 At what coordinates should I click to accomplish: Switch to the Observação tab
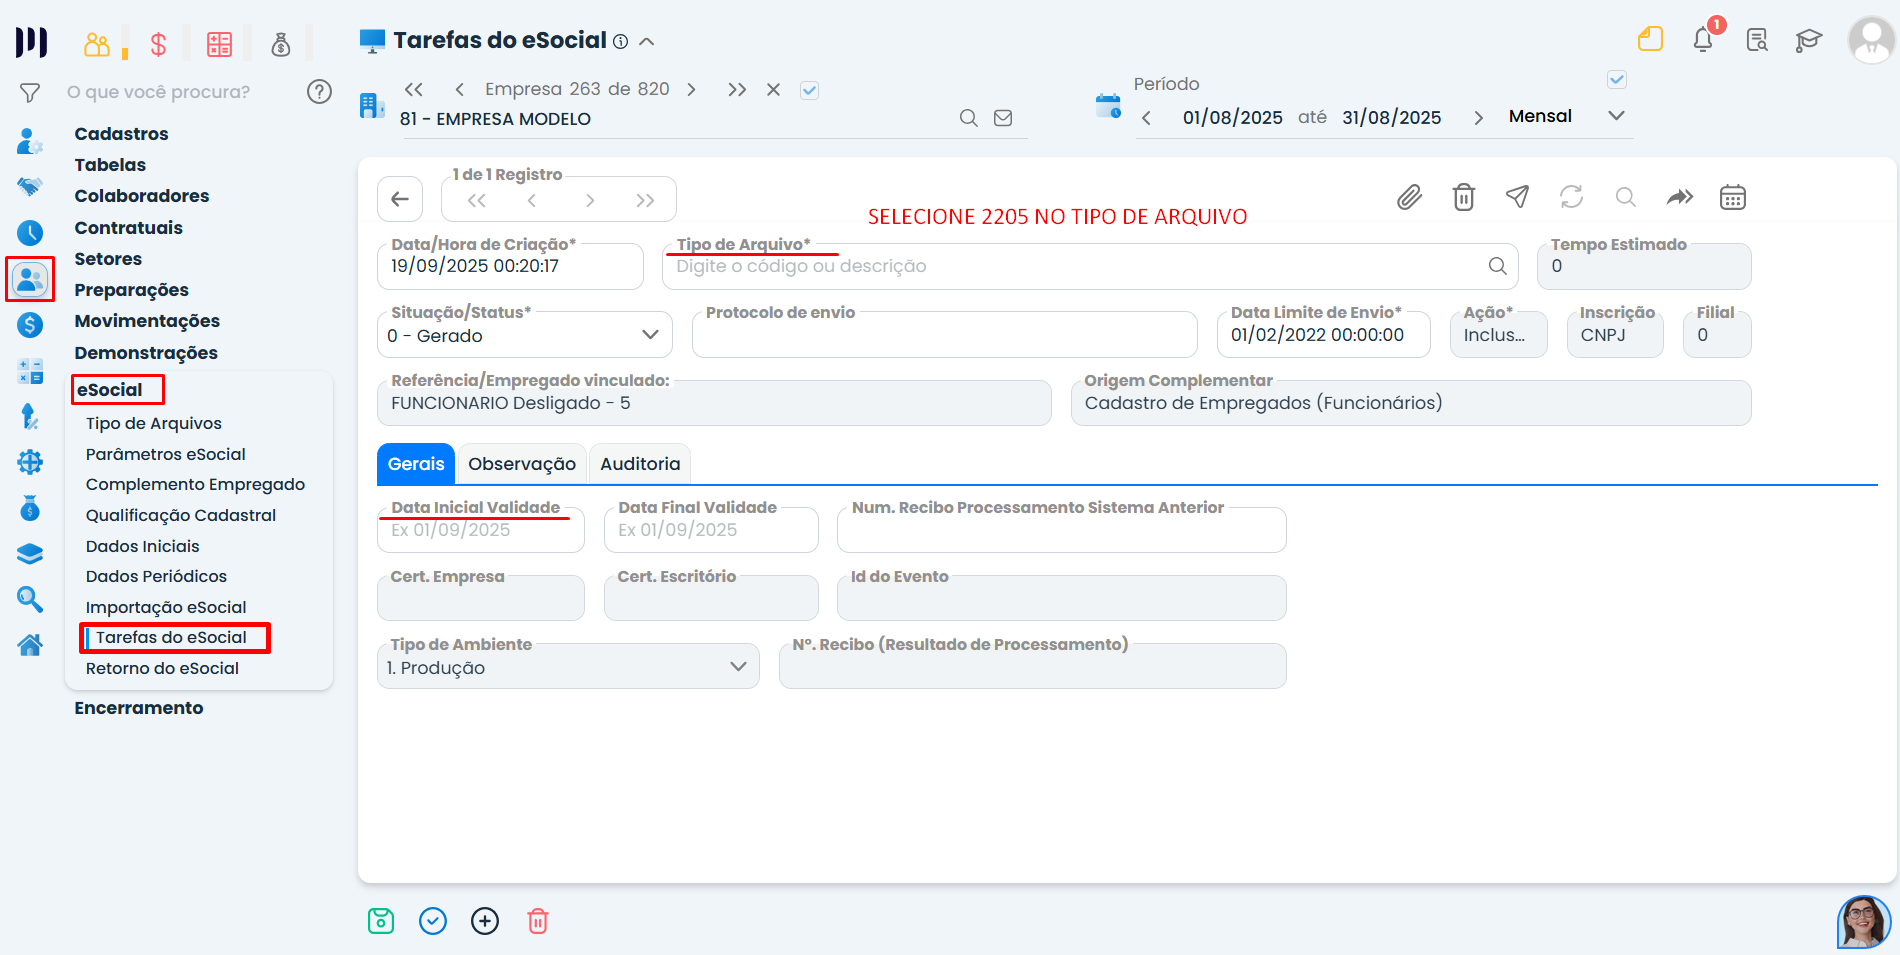(x=522, y=464)
